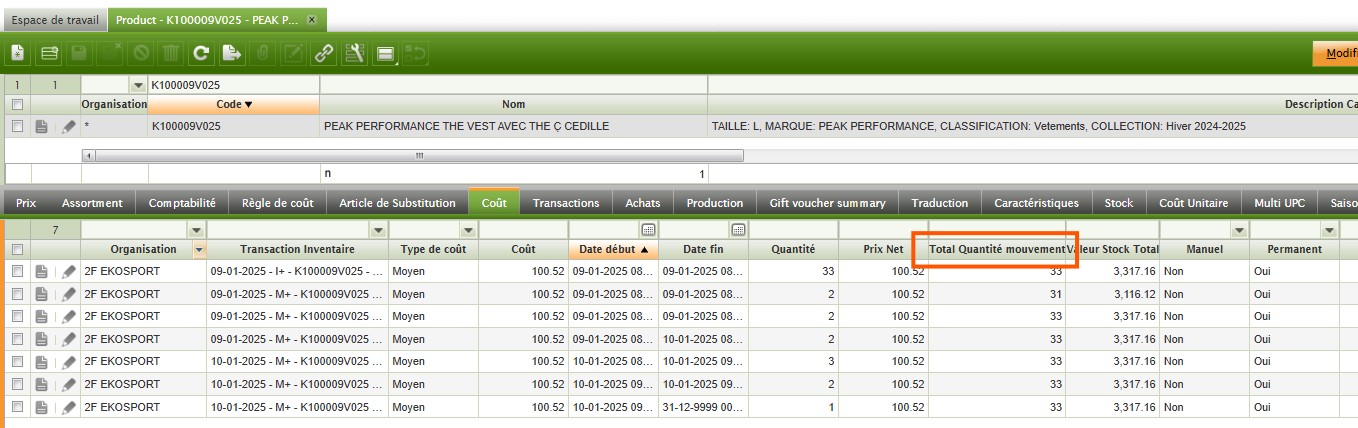Click the Coût column filter field

tap(523, 230)
